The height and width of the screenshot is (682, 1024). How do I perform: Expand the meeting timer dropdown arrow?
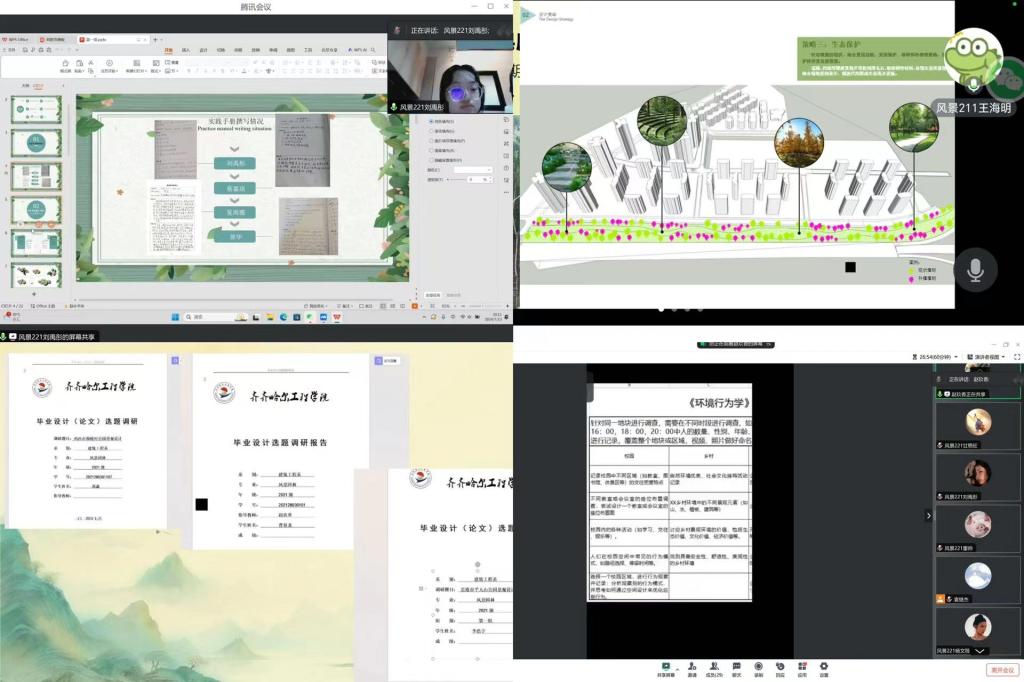point(958,357)
